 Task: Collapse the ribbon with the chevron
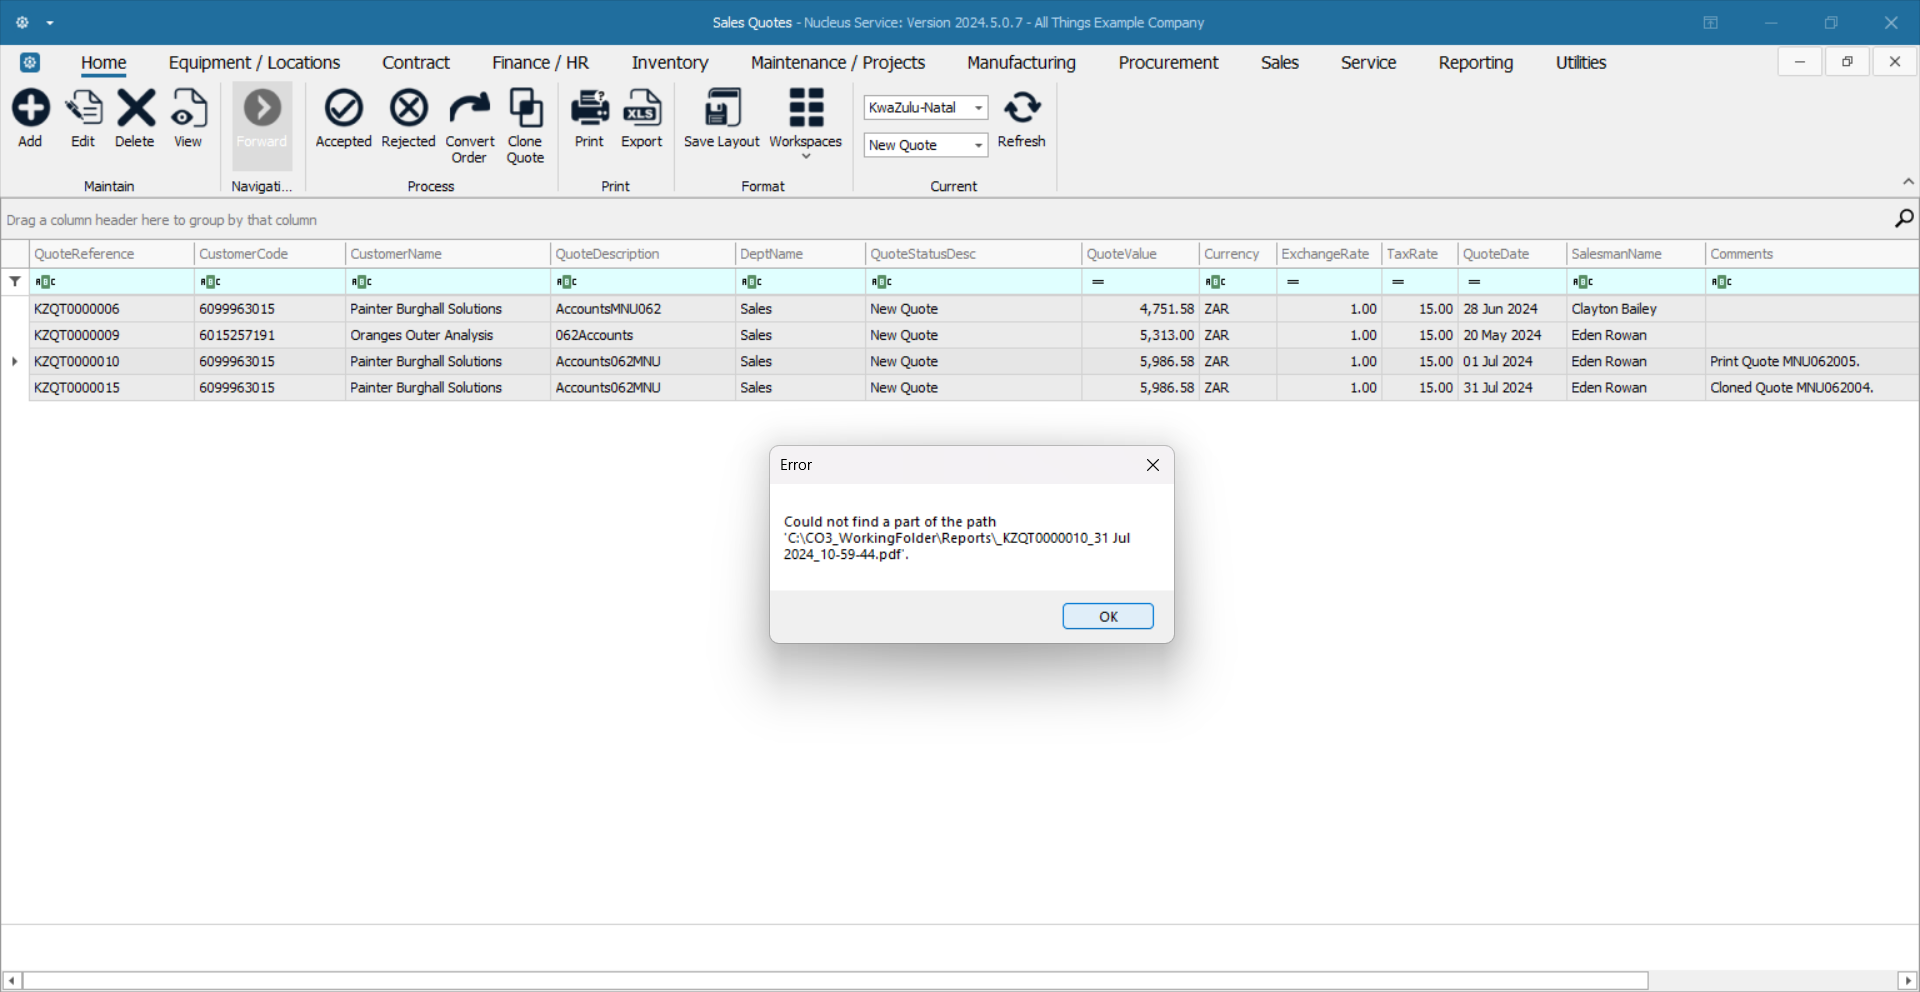coord(1908,182)
